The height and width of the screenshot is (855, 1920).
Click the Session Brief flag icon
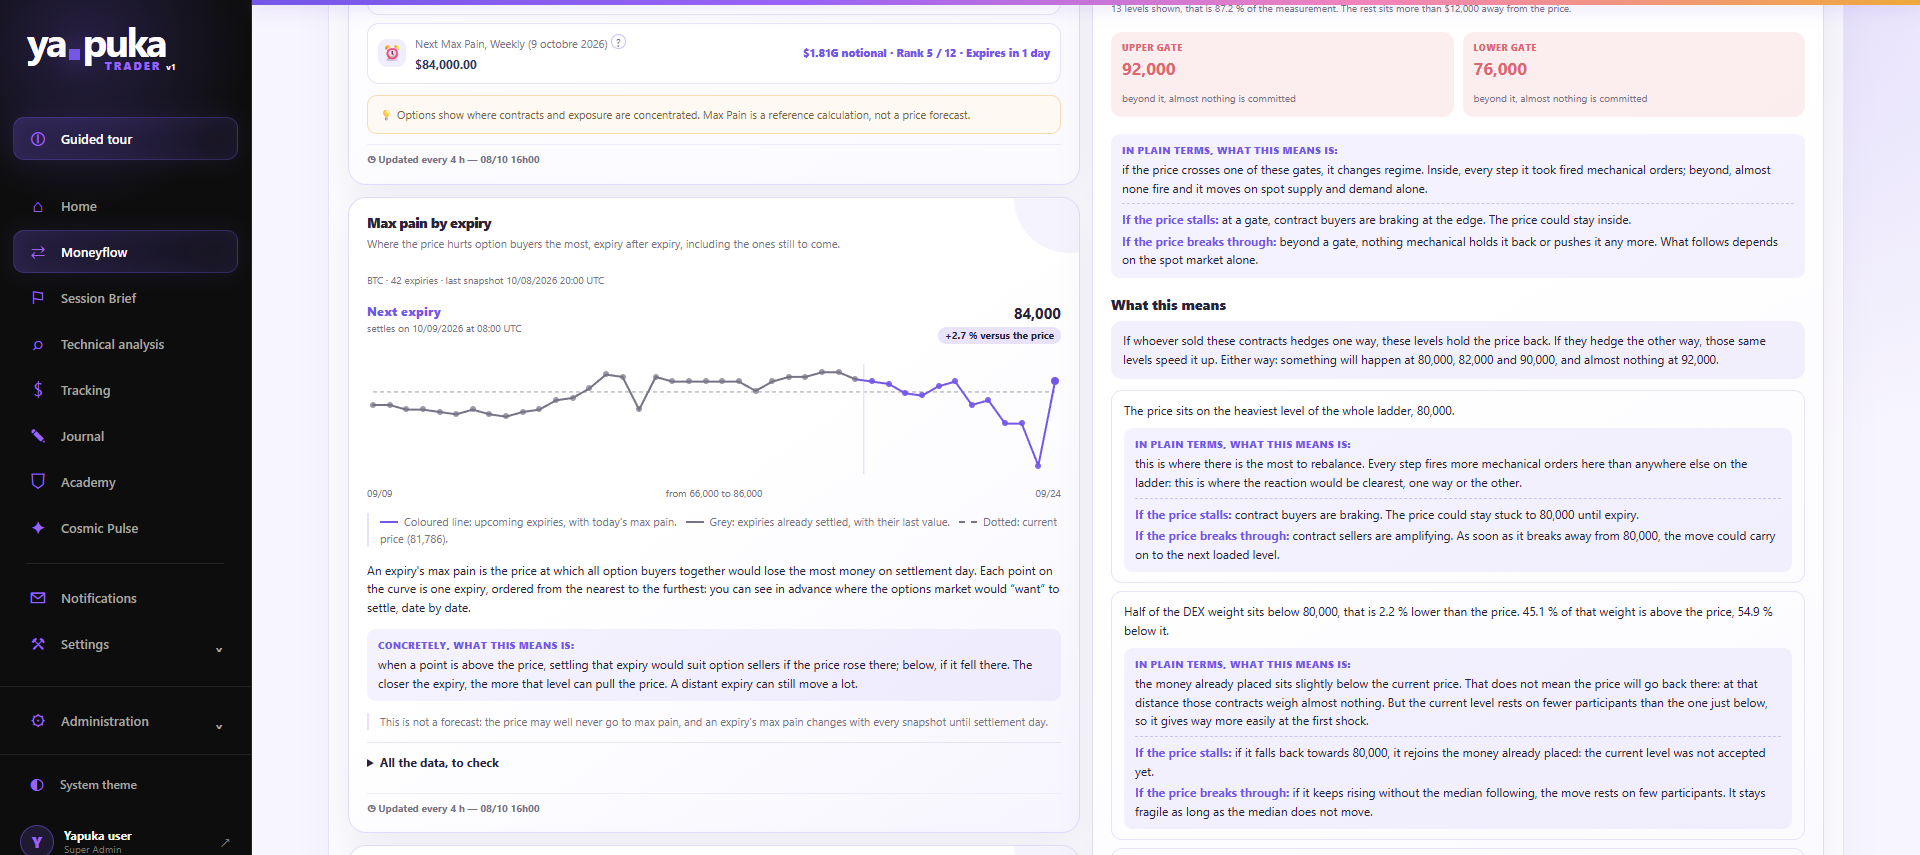38,298
